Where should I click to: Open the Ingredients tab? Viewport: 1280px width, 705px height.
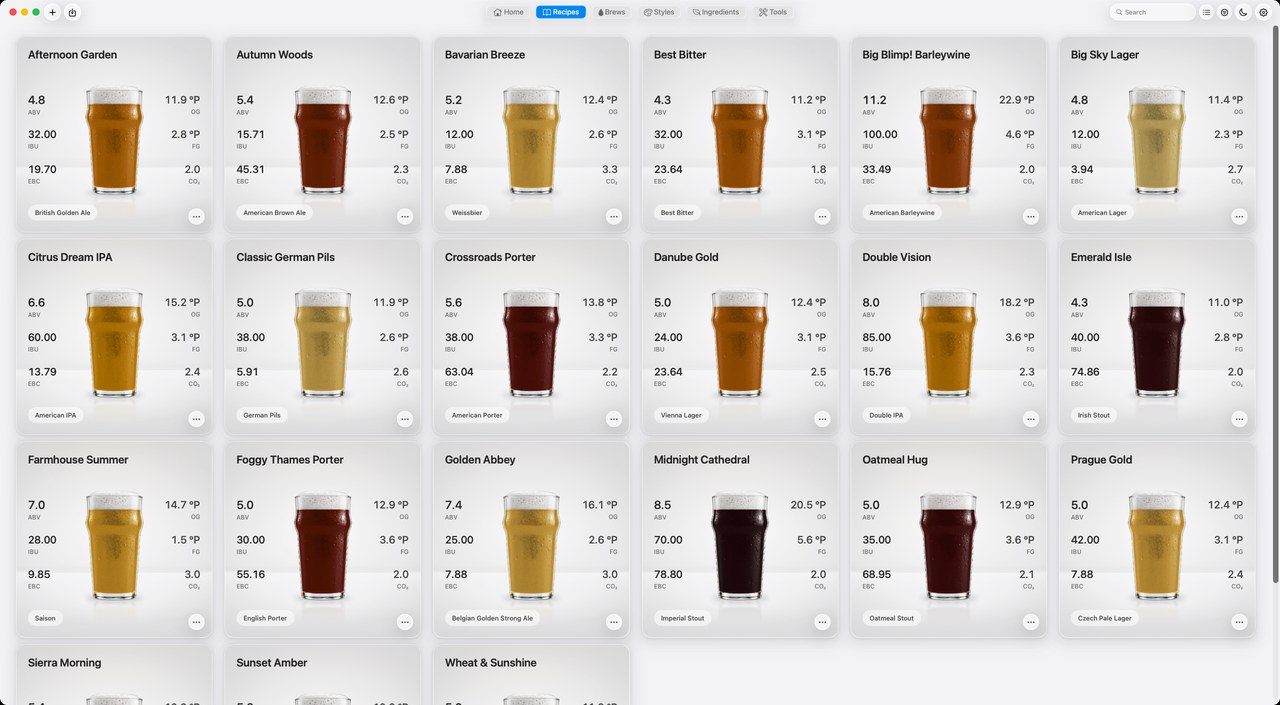(716, 12)
